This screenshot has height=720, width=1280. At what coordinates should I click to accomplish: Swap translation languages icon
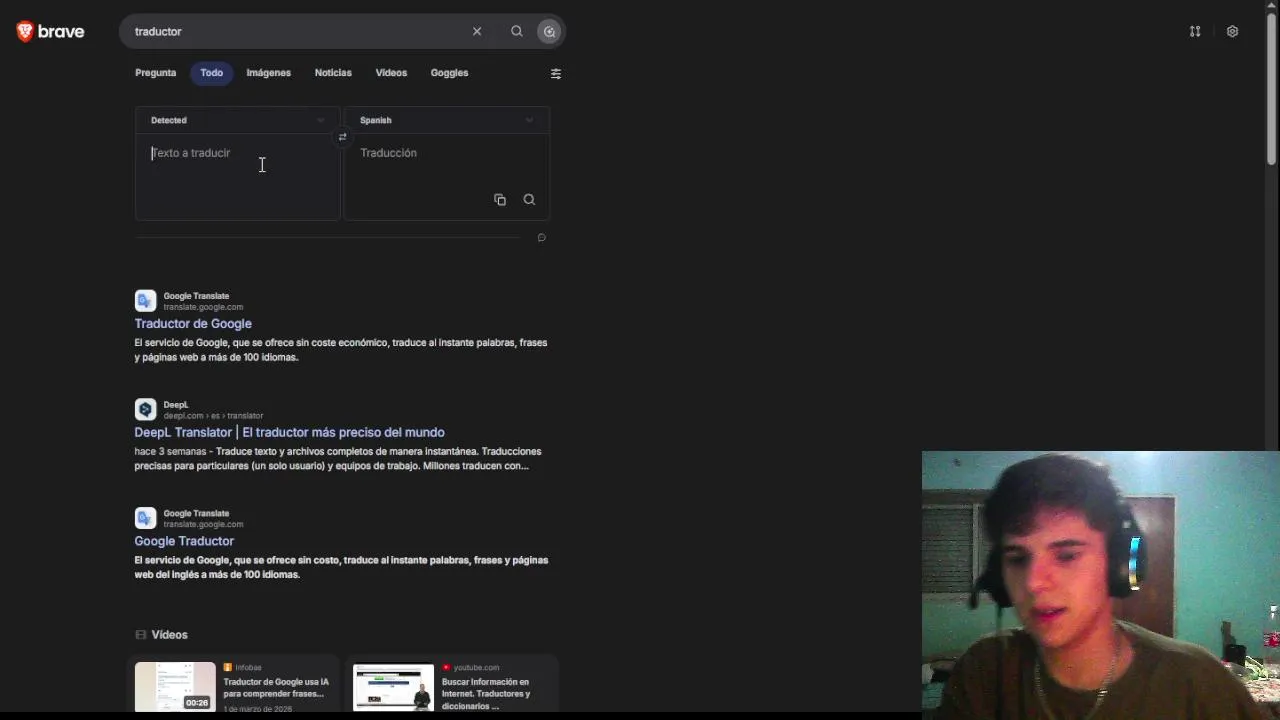(342, 137)
